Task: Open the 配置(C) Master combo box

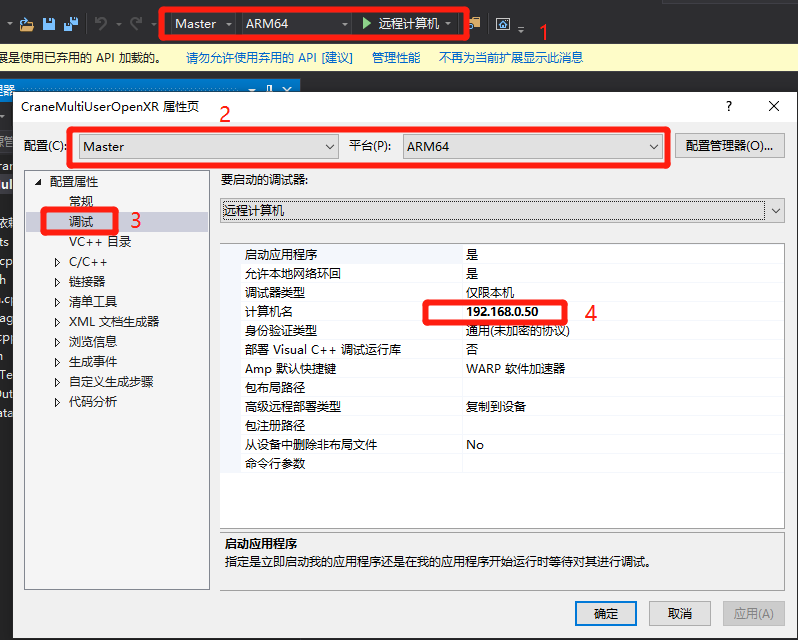Action: [209, 147]
